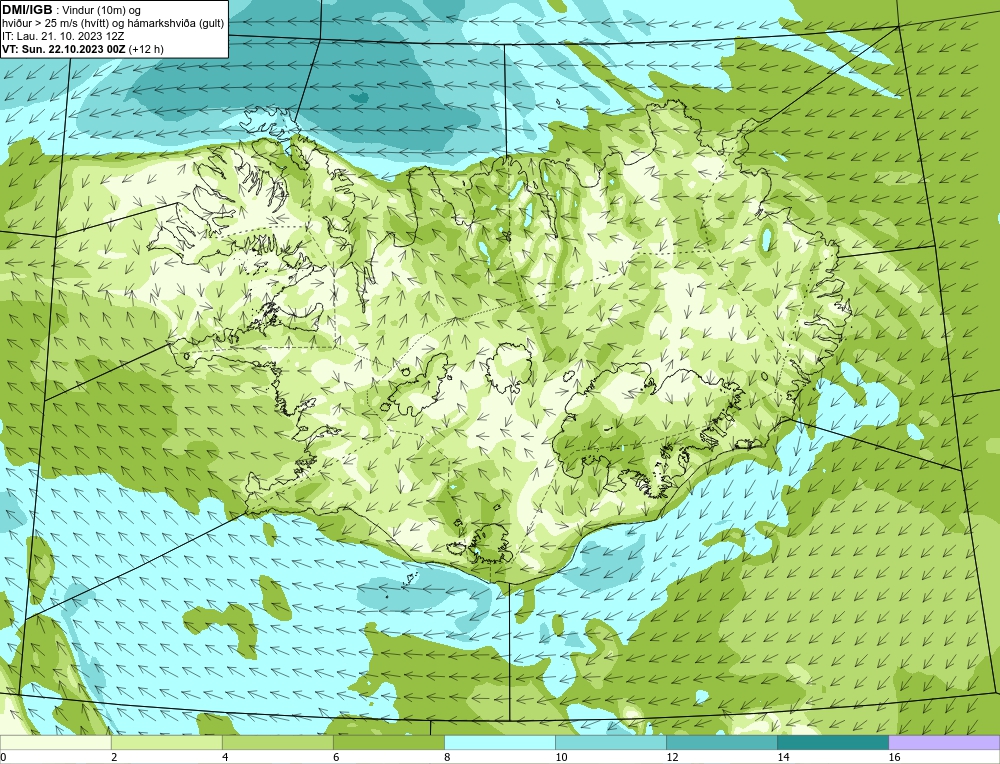Click the 10–12 m/s turquoise legend swatch

coord(610,742)
